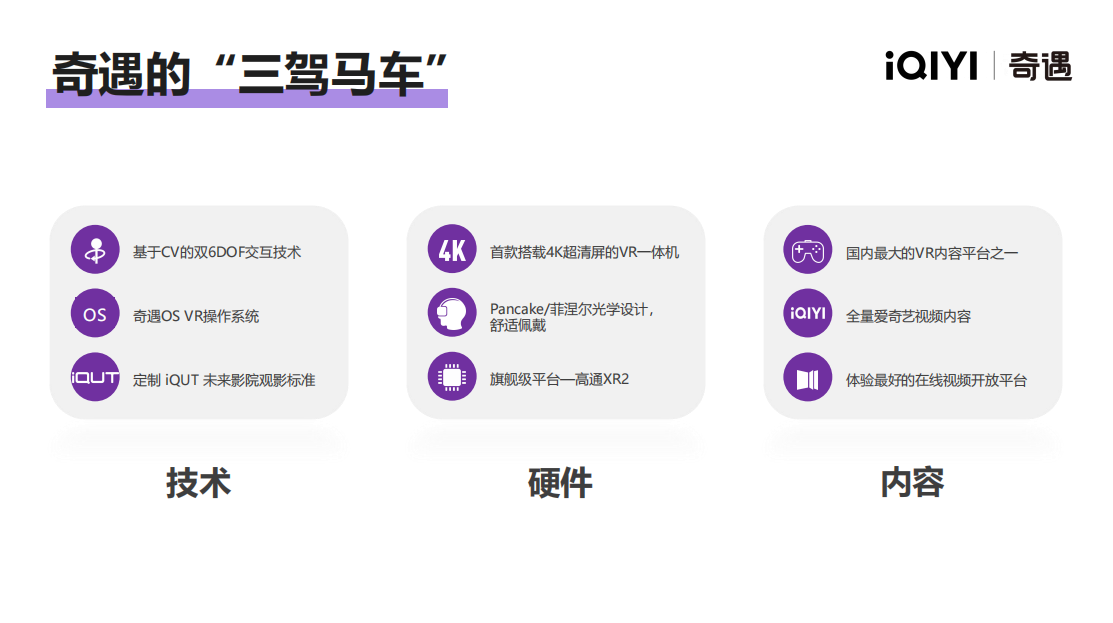Click the purple OS circle icon
1113x623 pixels.
click(x=95, y=314)
